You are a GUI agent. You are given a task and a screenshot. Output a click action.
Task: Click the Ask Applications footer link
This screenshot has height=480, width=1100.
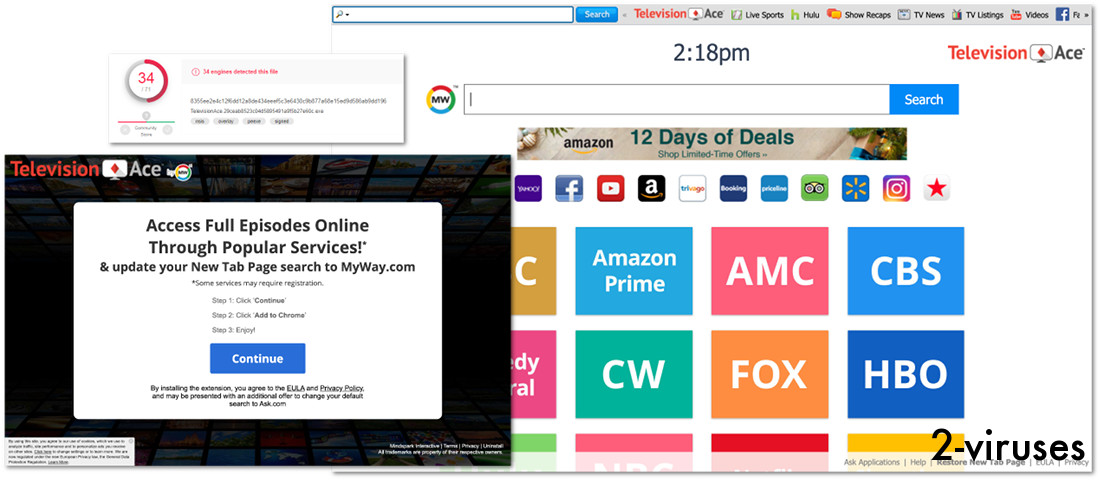[x=872, y=462]
